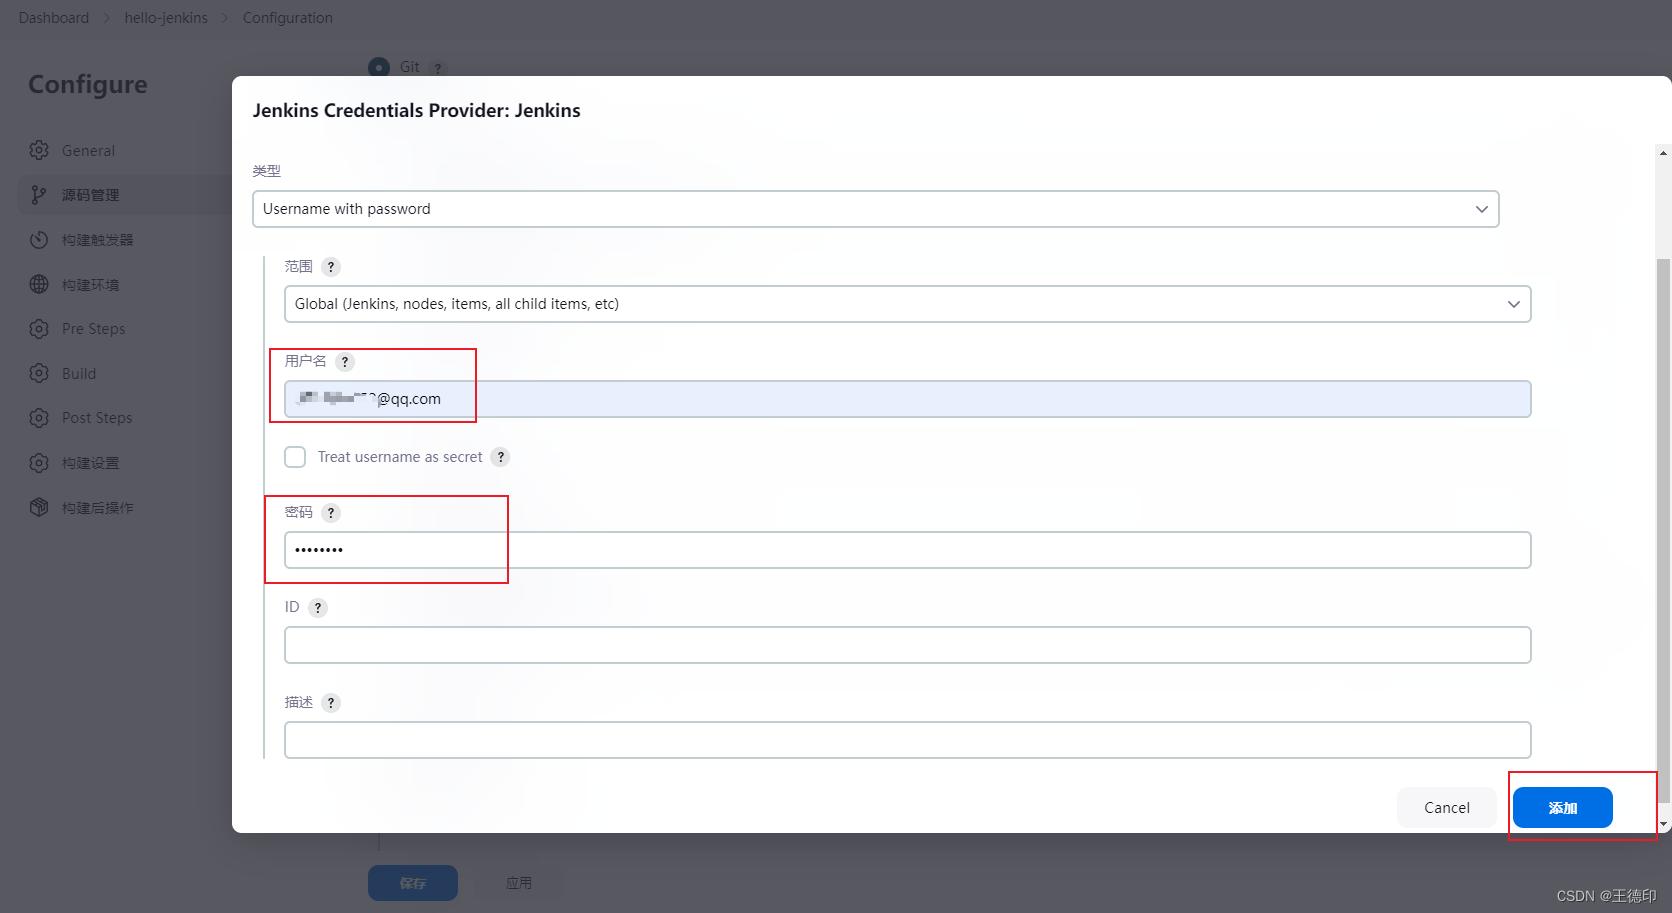Open help for 范围 field
This screenshot has width=1672, height=913.
click(331, 267)
